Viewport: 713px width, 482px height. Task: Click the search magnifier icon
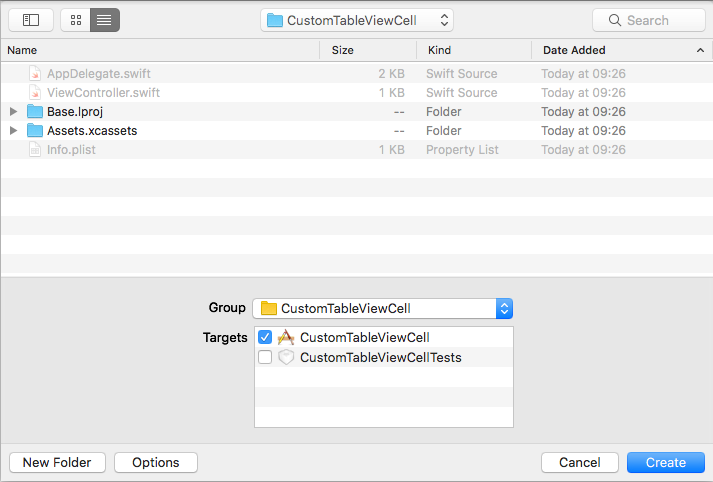[614, 20]
